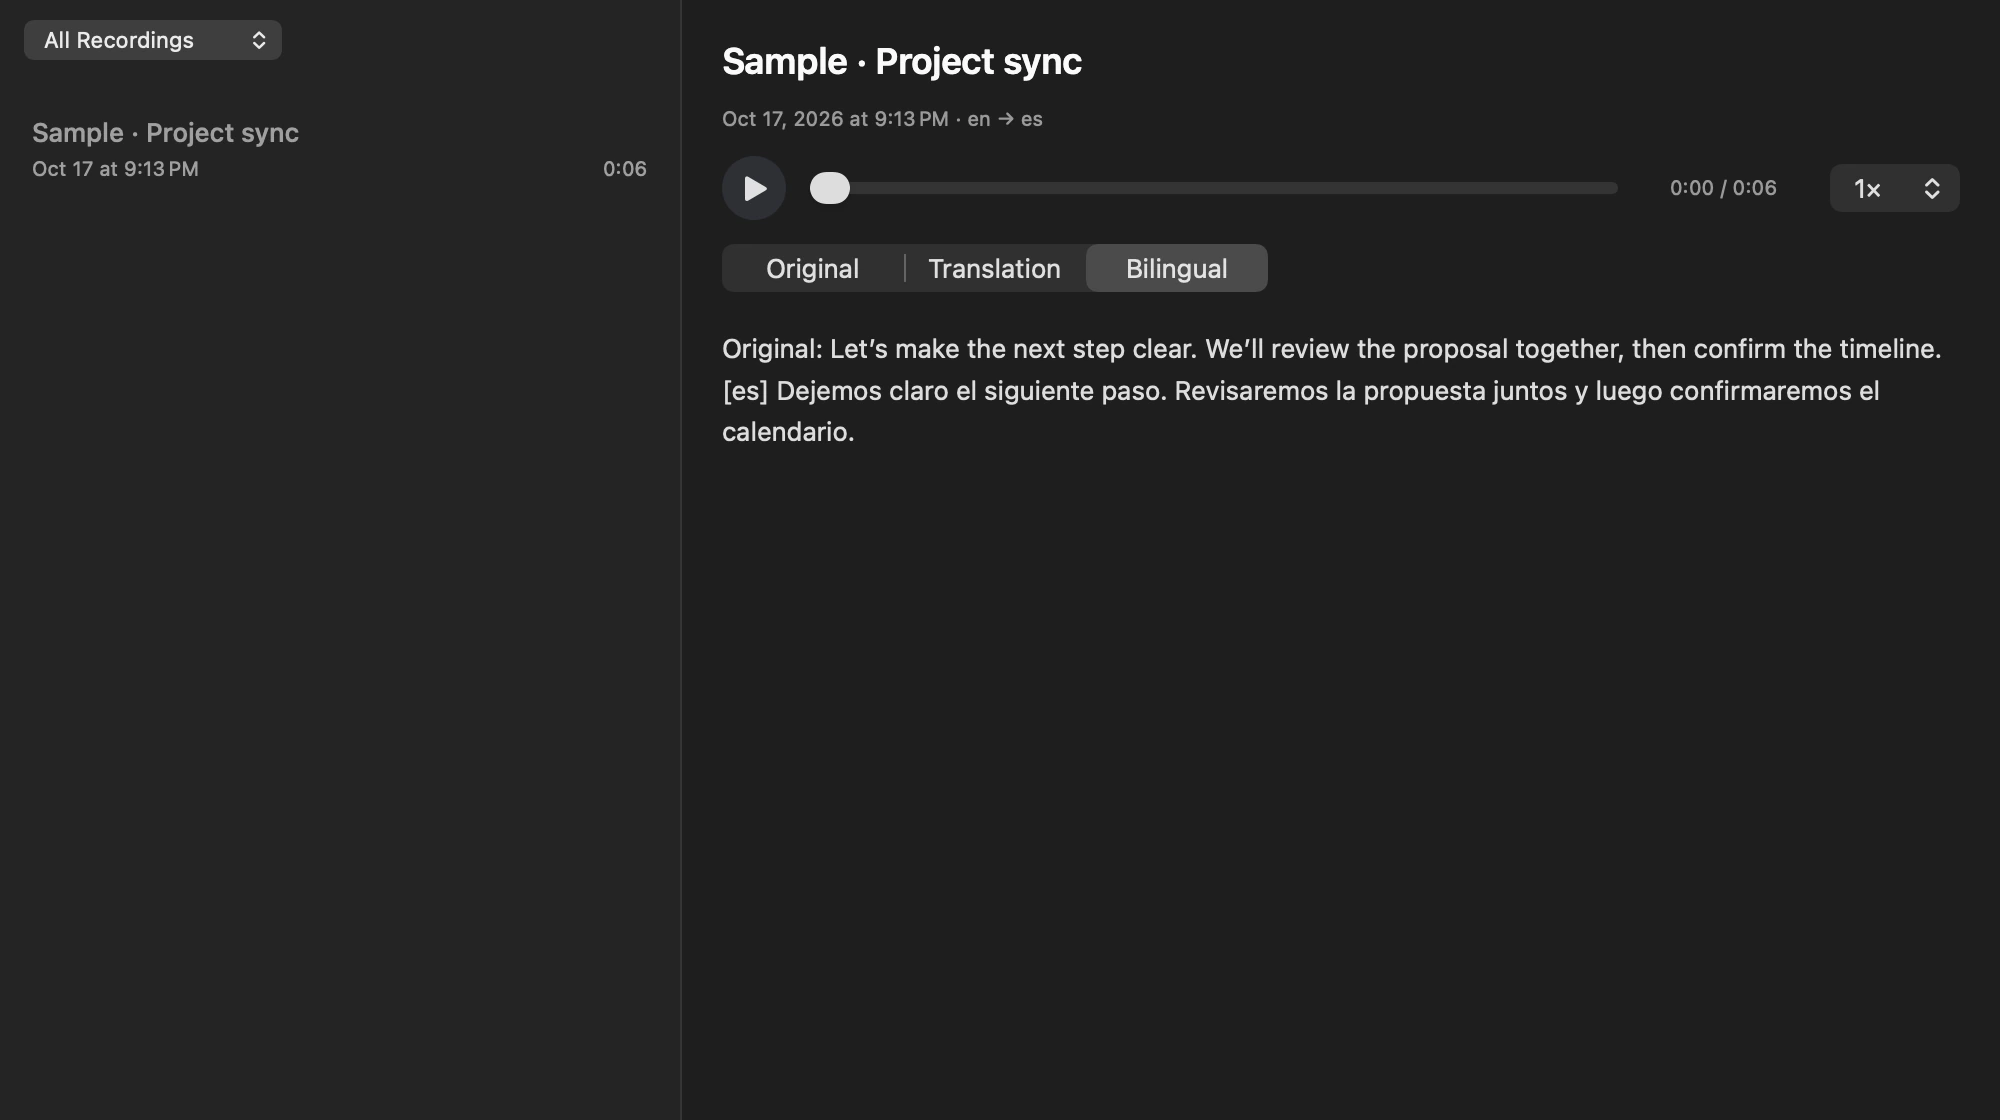Screen dimensions: 2000x1120
Task: Click the Oct 17, 2026 date and language line
Action: (882, 119)
